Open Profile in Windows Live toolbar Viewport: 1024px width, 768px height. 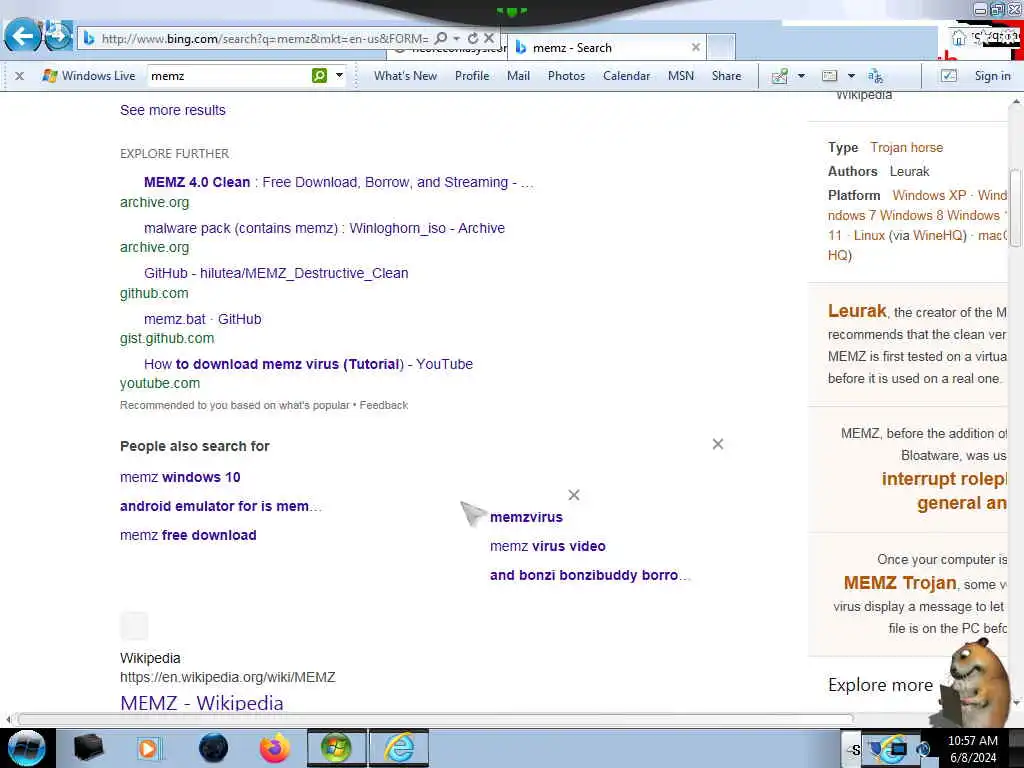(472, 76)
